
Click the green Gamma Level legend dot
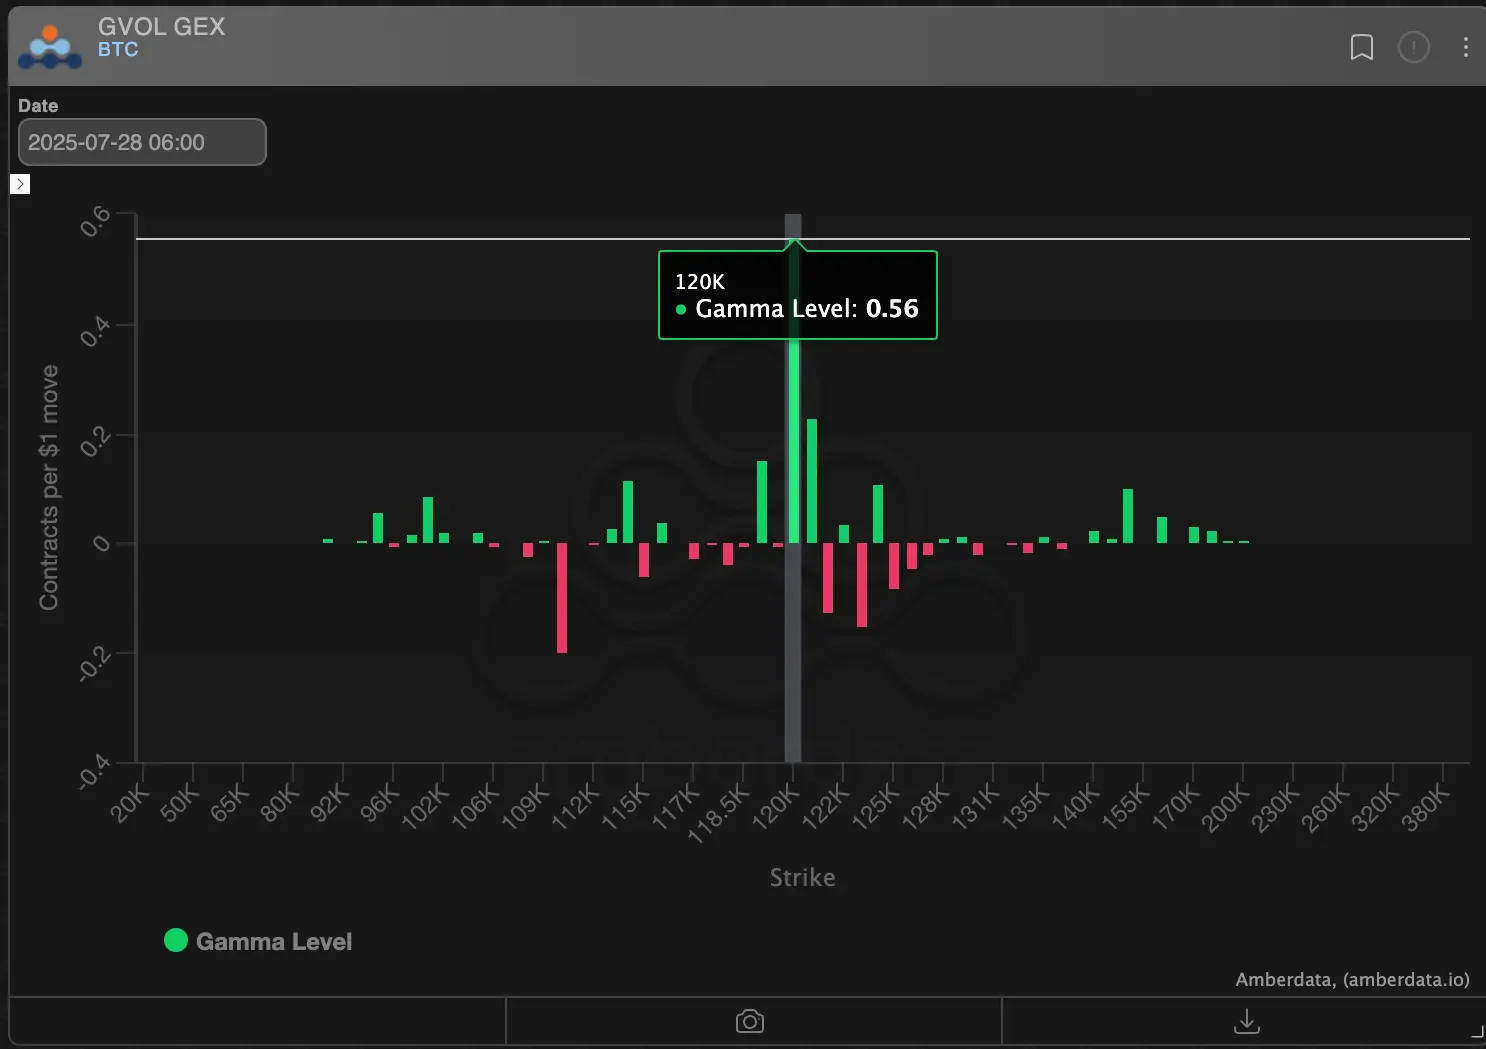pos(176,940)
